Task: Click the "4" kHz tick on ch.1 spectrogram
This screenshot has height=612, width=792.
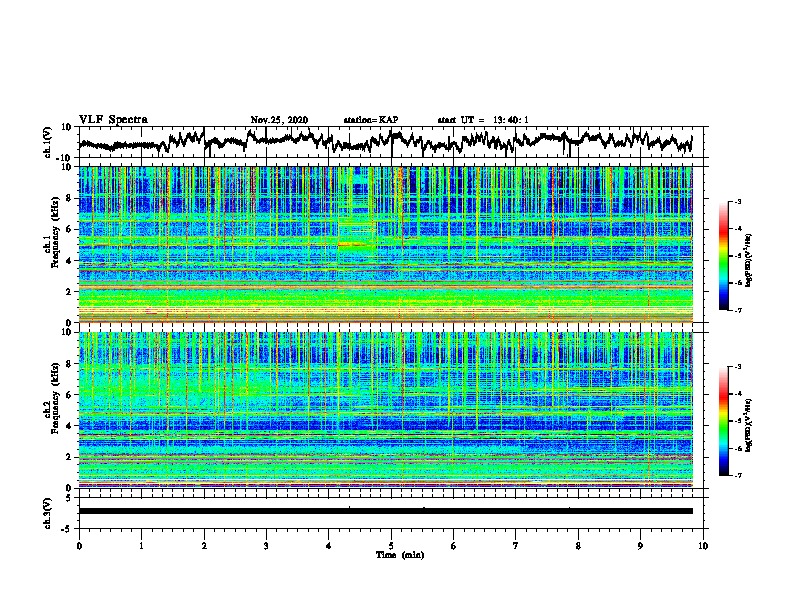Action: (x=70, y=261)
